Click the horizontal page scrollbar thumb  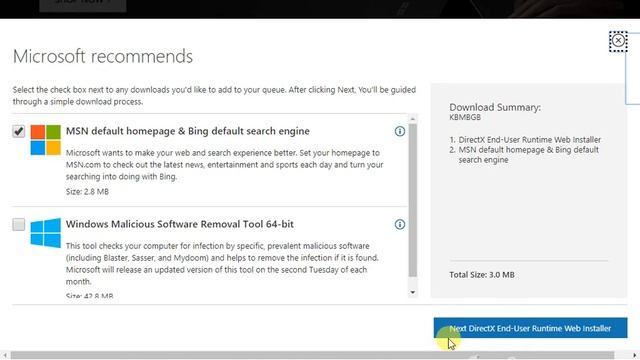(x=312, y=356)
